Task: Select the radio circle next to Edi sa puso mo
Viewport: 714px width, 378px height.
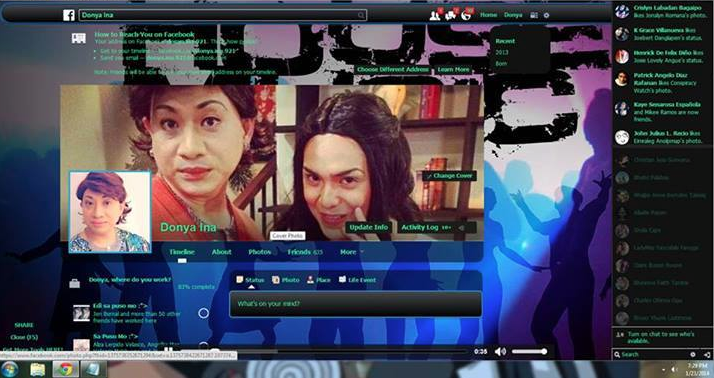Action: click(204, 313)
